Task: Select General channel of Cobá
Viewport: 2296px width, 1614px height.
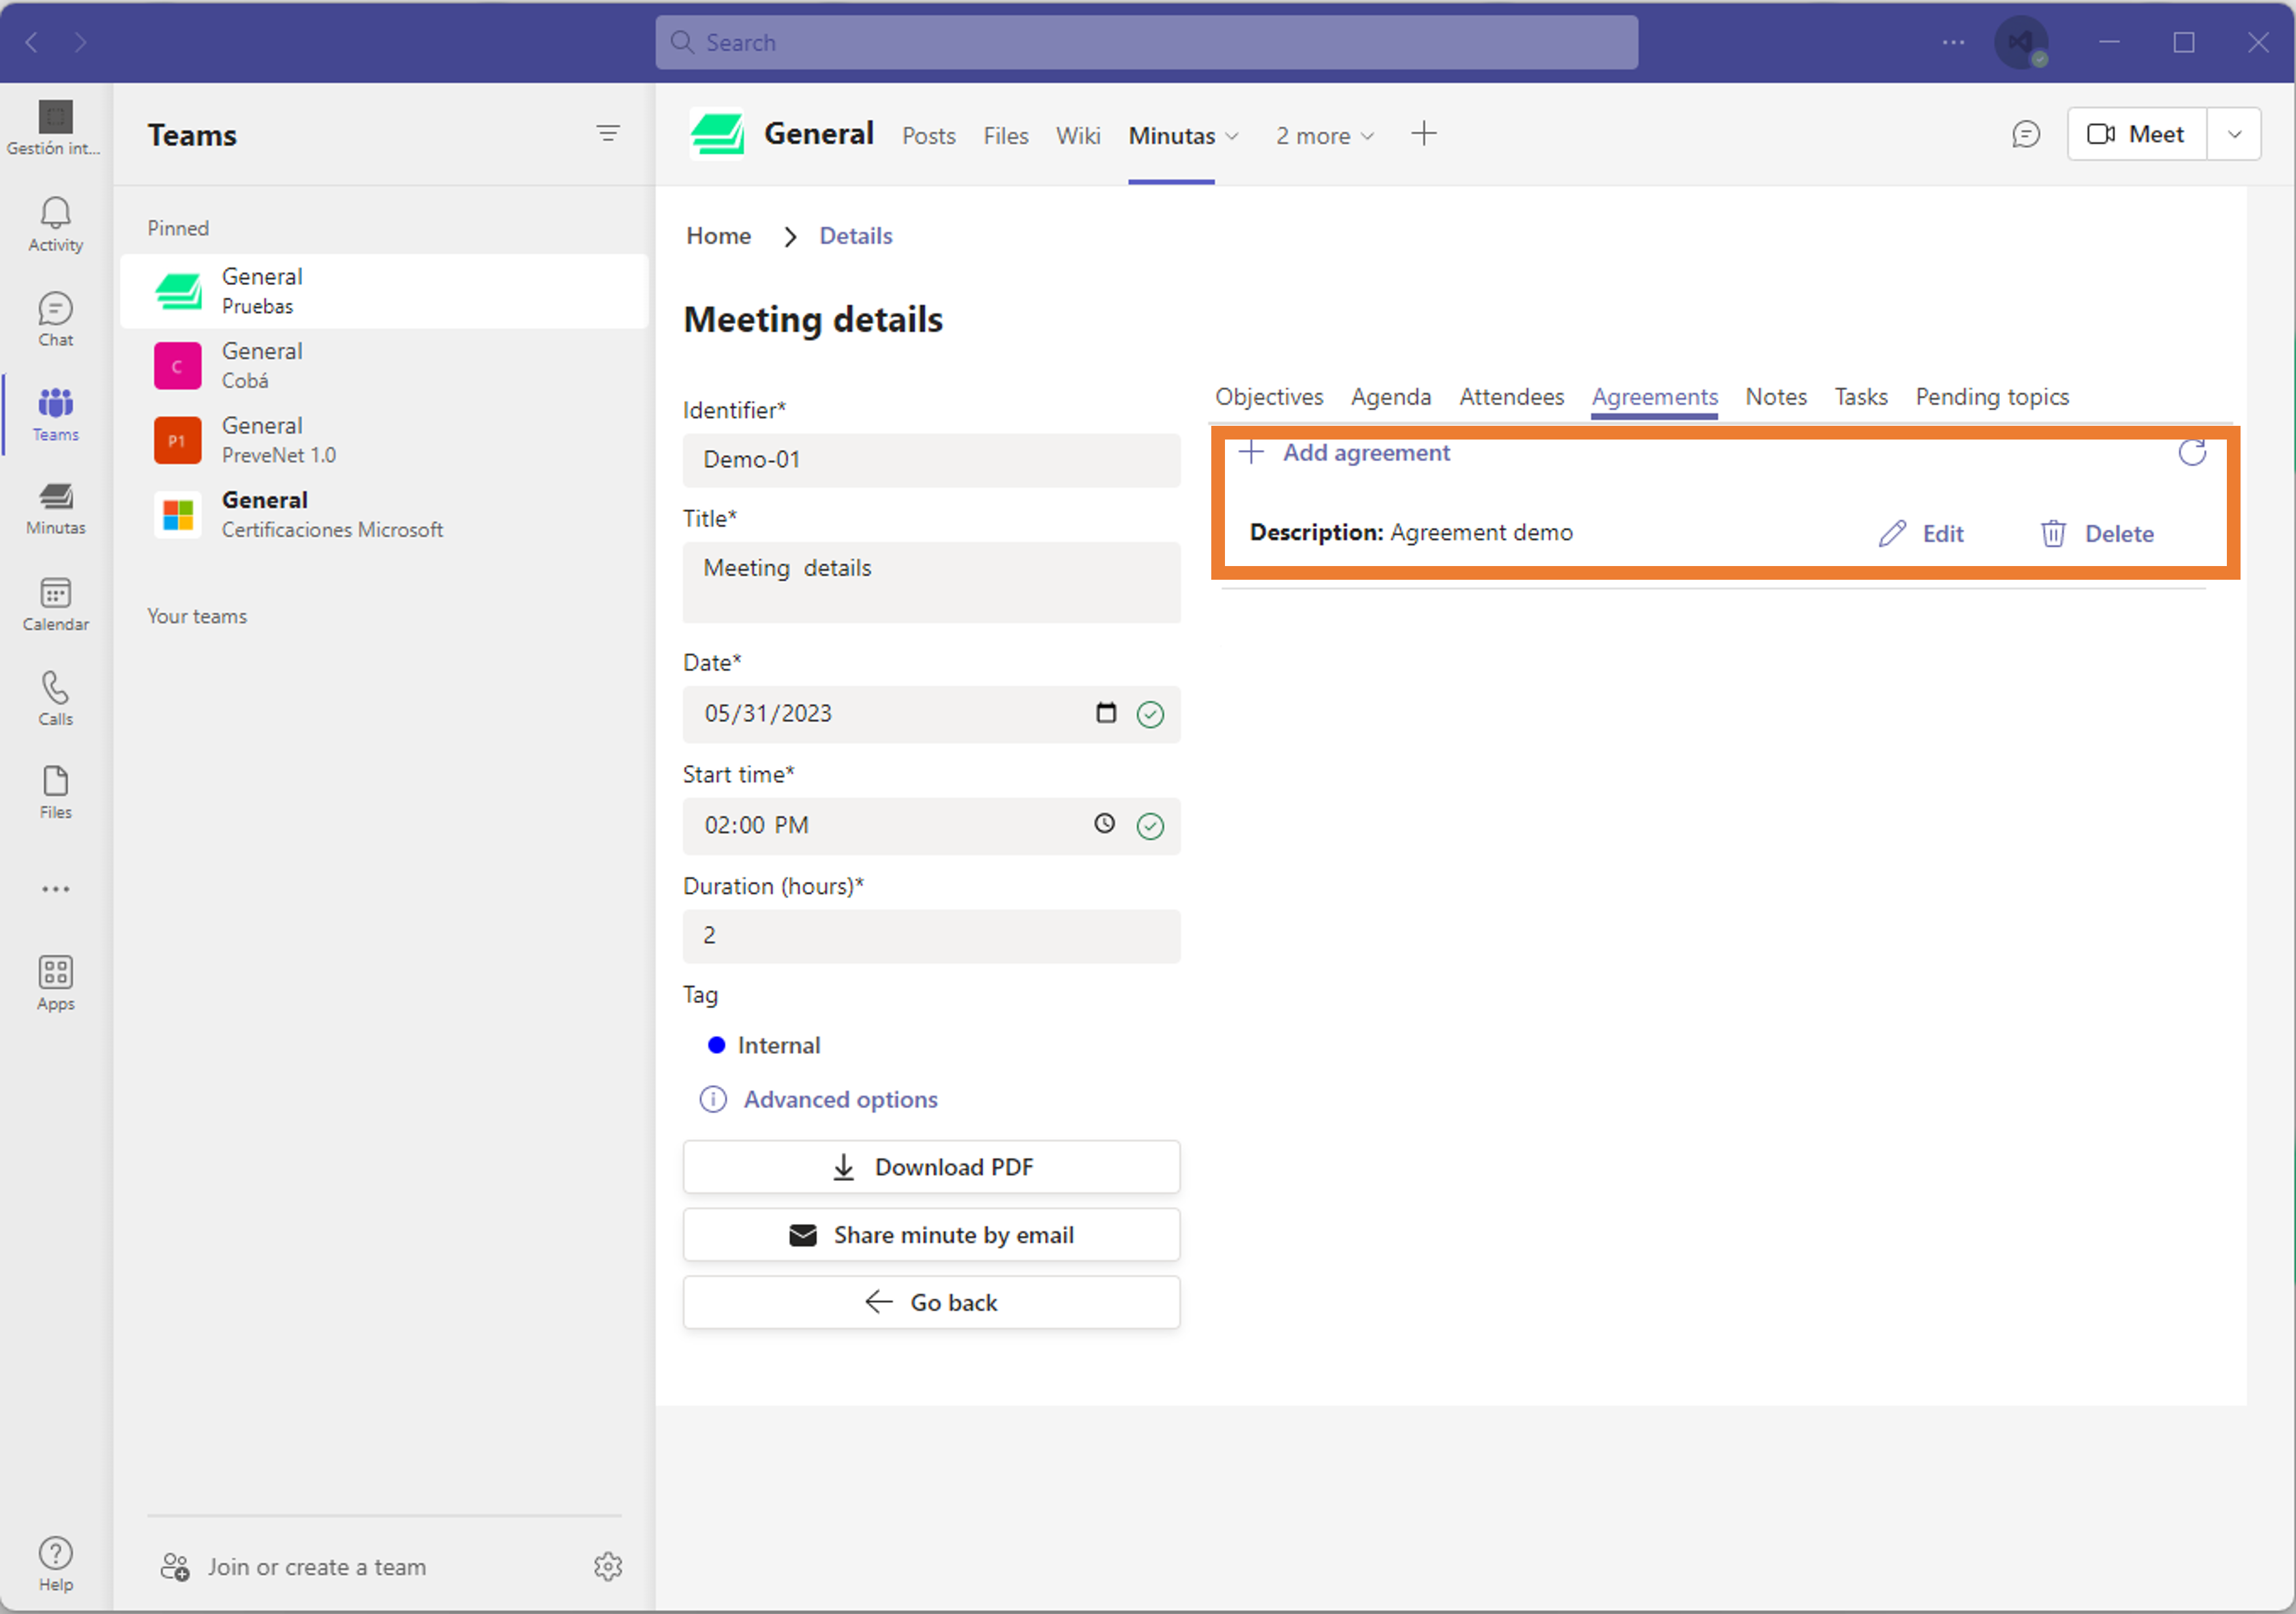Action: click(384, 365)
